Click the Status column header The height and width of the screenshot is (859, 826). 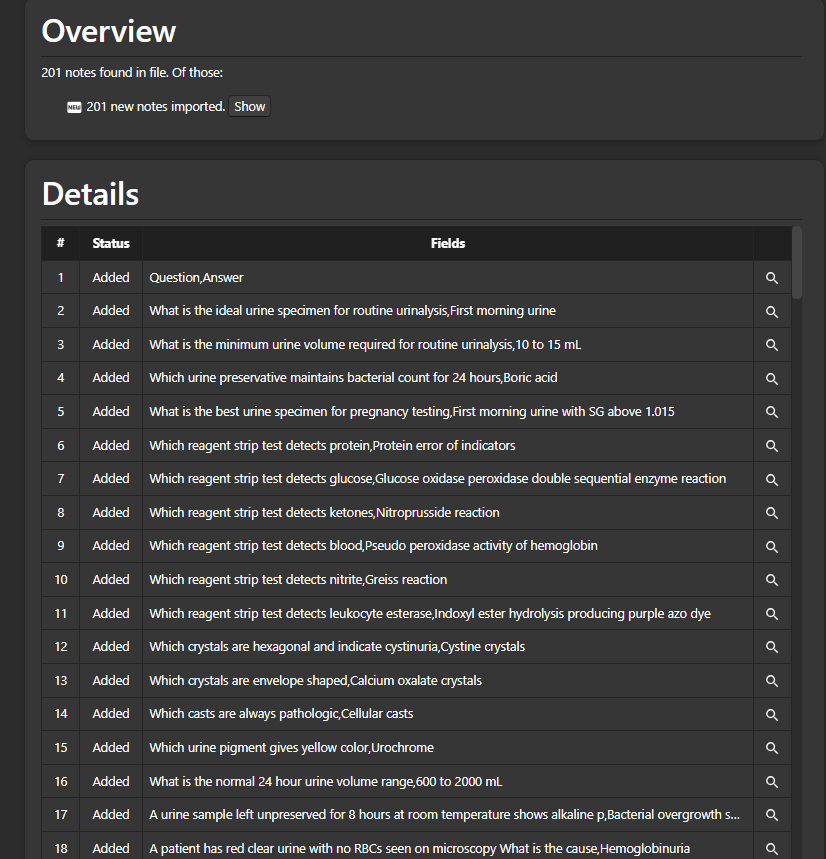click(111, 243)
